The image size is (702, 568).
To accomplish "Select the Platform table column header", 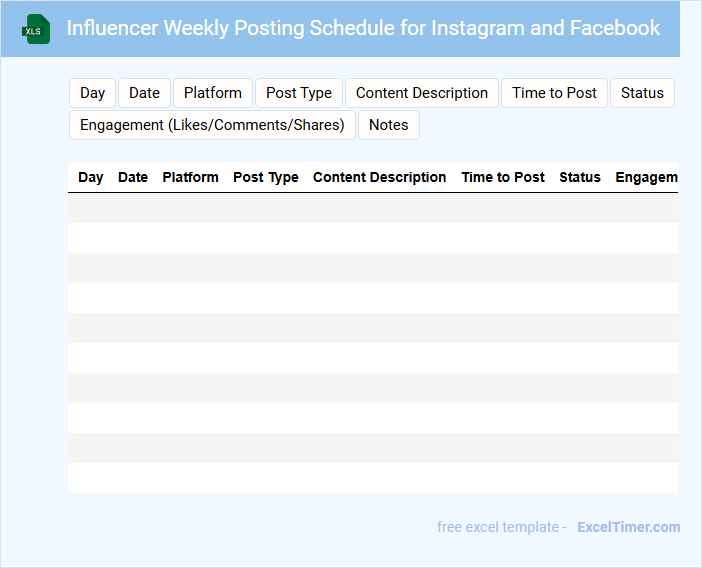I will click(x=190, y=177).
